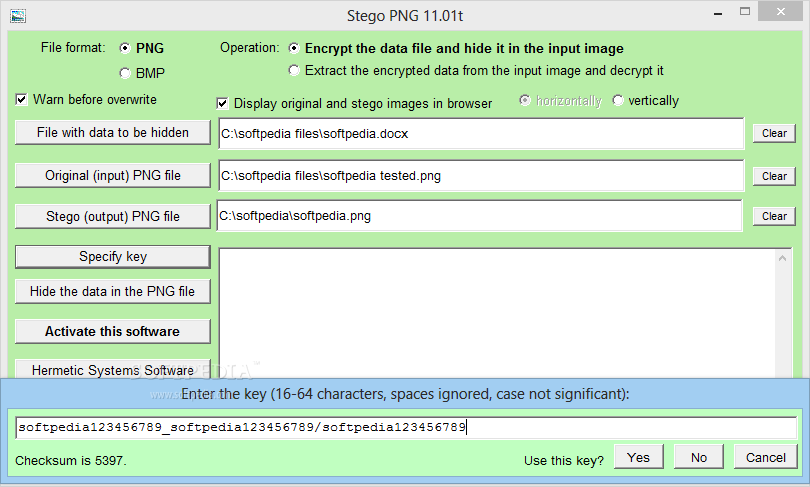This screenshot has height=487, width=810.
Task: Click the input PNG path field
Action: 481,176
